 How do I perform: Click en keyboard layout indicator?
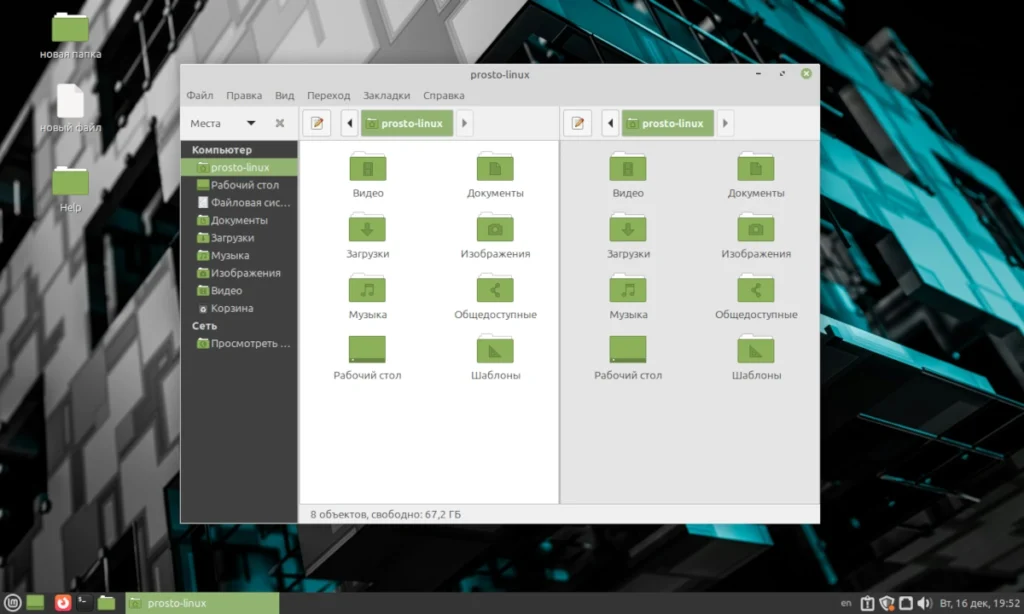(846, 603)
